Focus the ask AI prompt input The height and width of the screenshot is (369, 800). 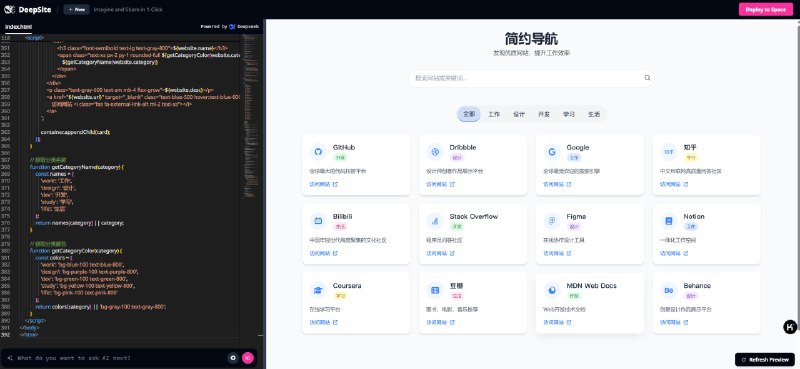[120, 358]
